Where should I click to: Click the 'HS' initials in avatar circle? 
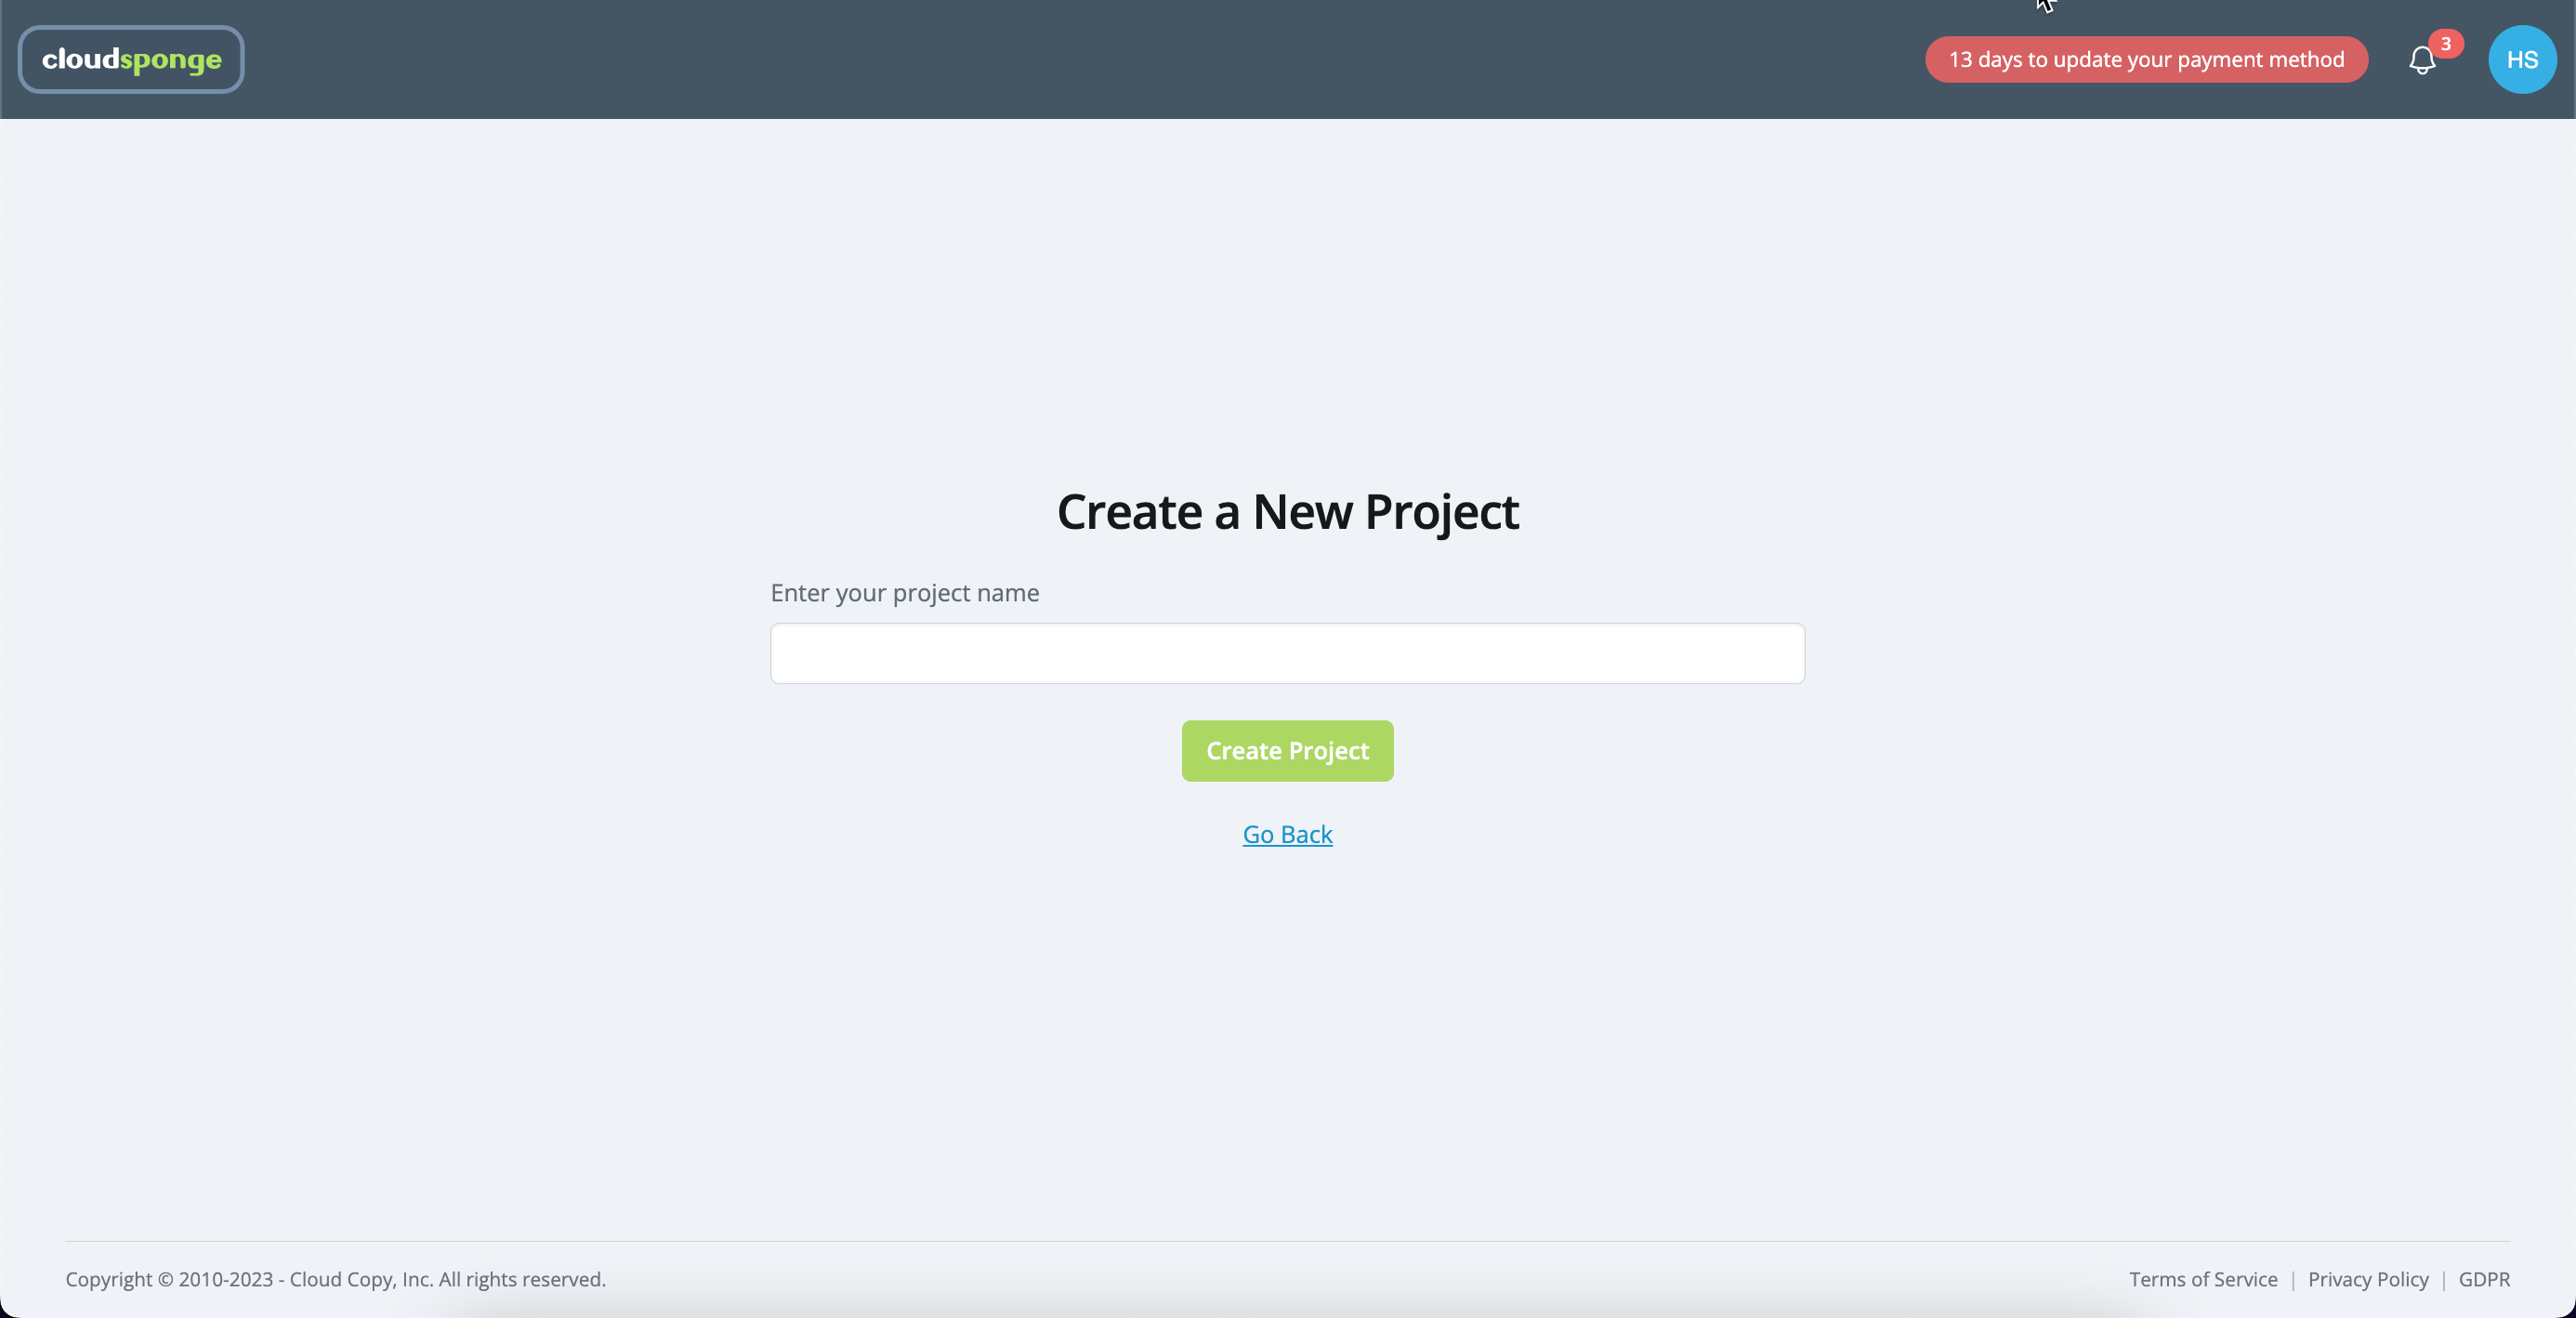[2521, 60]
